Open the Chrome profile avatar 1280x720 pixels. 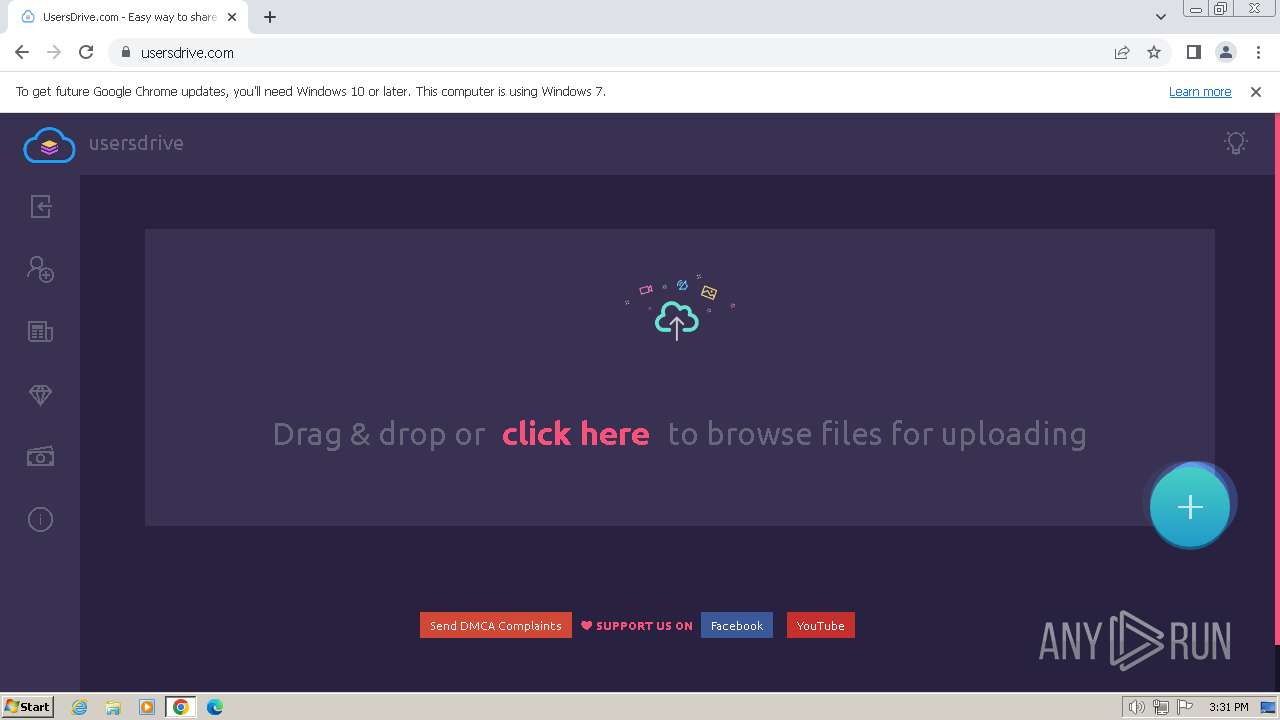[1226, 52]
